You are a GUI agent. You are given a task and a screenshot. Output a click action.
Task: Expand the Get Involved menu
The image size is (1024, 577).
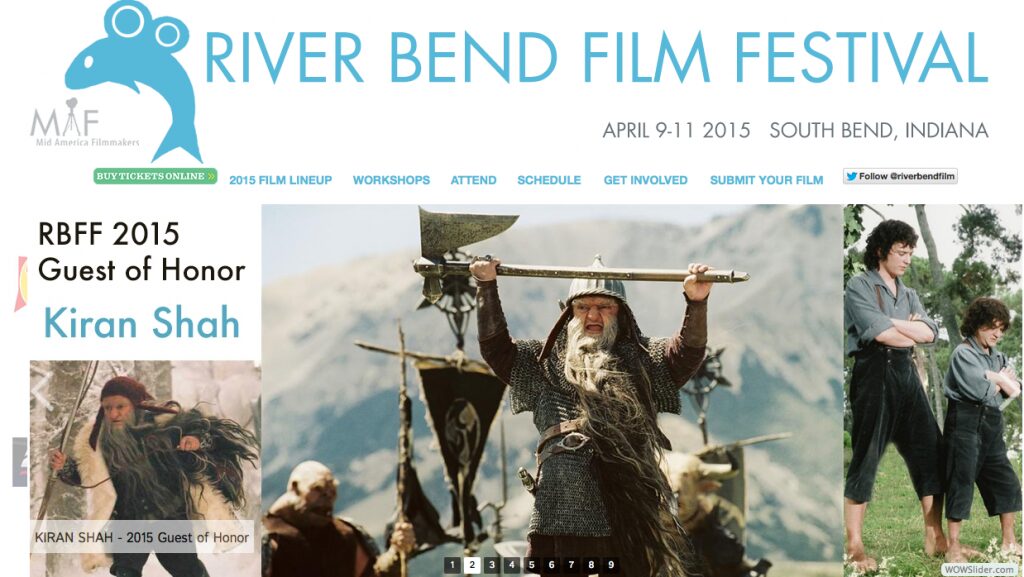click(x=645, y=180)
